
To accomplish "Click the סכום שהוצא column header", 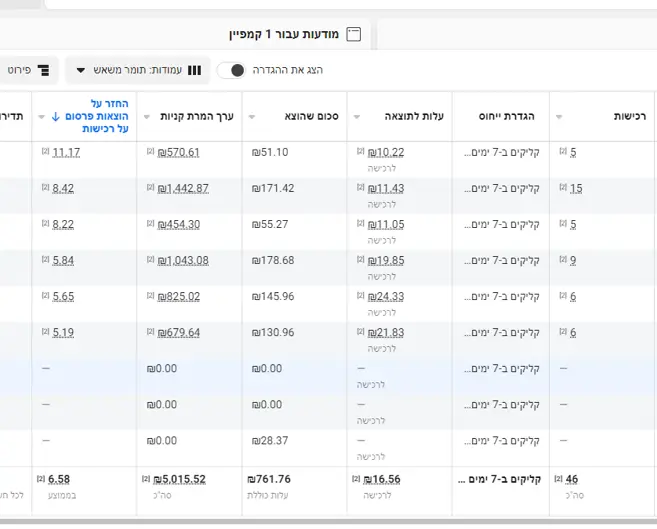I will point(311,116).
